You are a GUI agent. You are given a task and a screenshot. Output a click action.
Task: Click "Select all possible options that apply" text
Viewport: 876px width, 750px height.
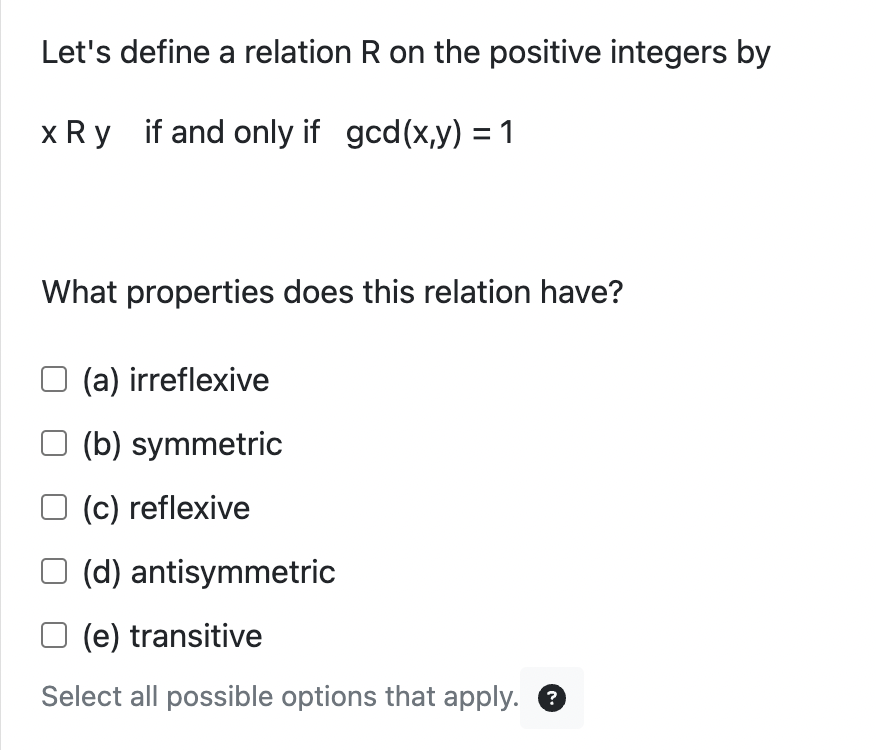click(277, 697)
